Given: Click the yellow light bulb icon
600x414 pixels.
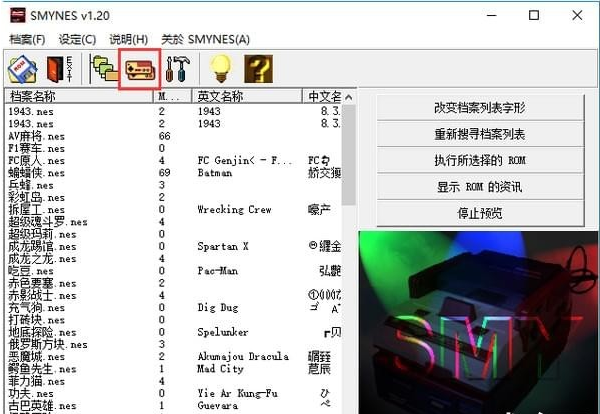Looking at the screenshot, I should [221, 69].
